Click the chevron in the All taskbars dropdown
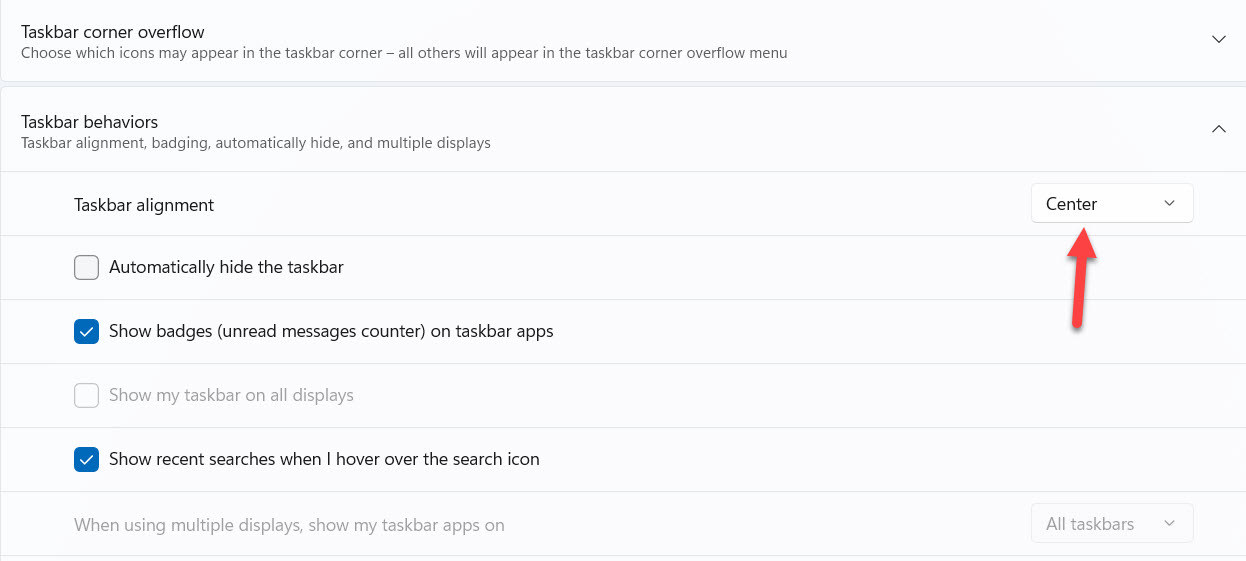Viewport: 1246px width, 561px height. [1170, 524]
